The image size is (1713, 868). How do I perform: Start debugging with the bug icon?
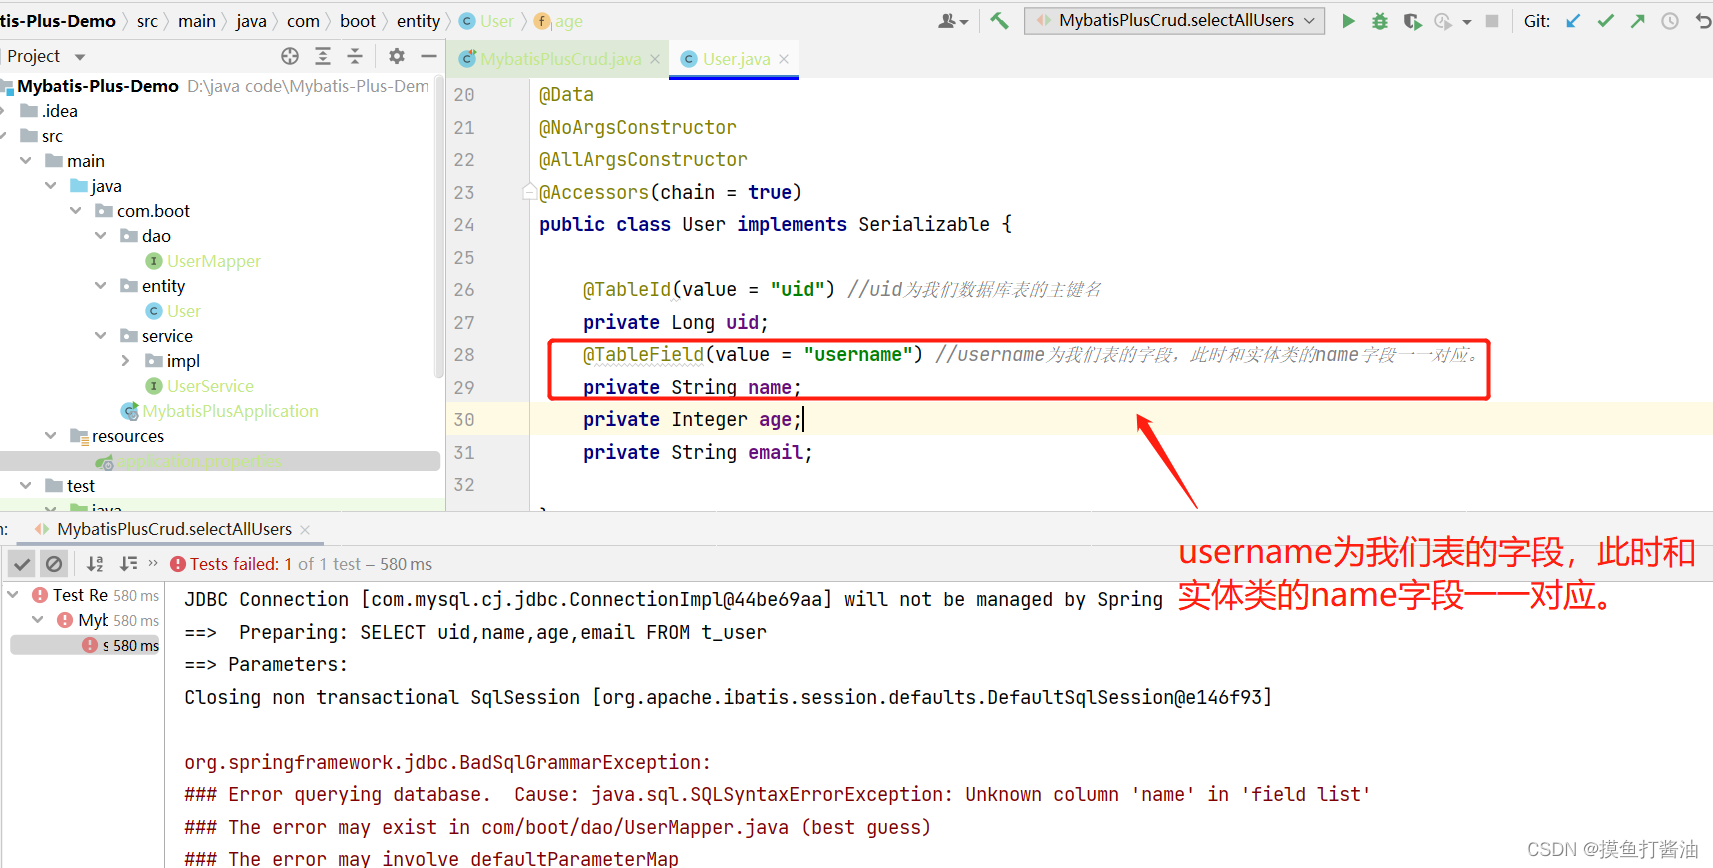click(1380, 21)
